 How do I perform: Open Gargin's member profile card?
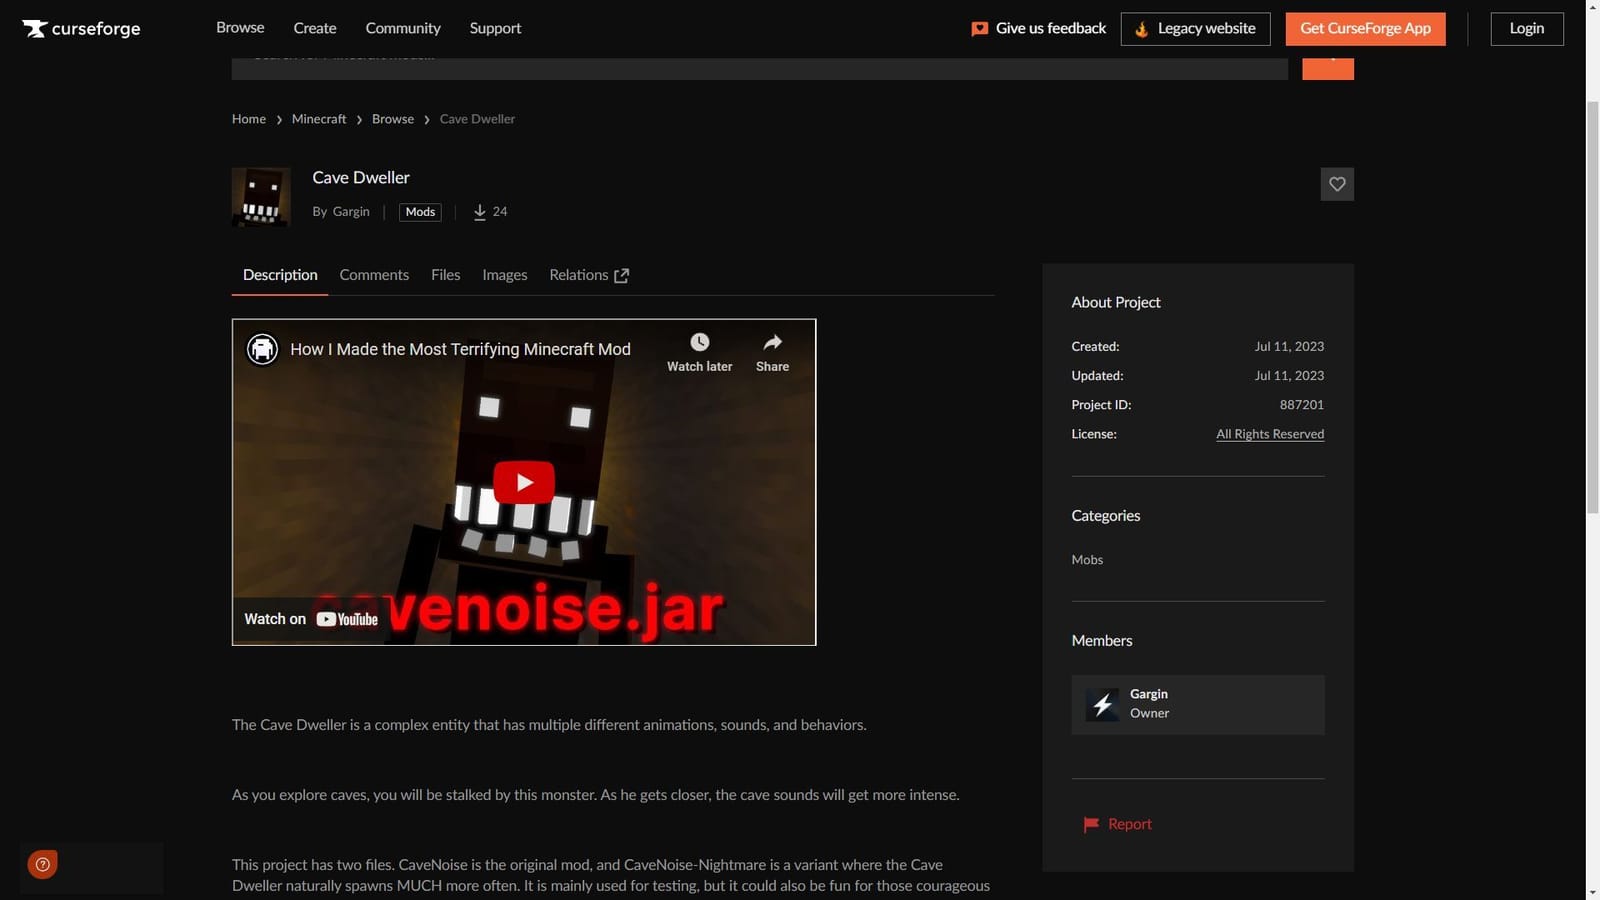1197,704
